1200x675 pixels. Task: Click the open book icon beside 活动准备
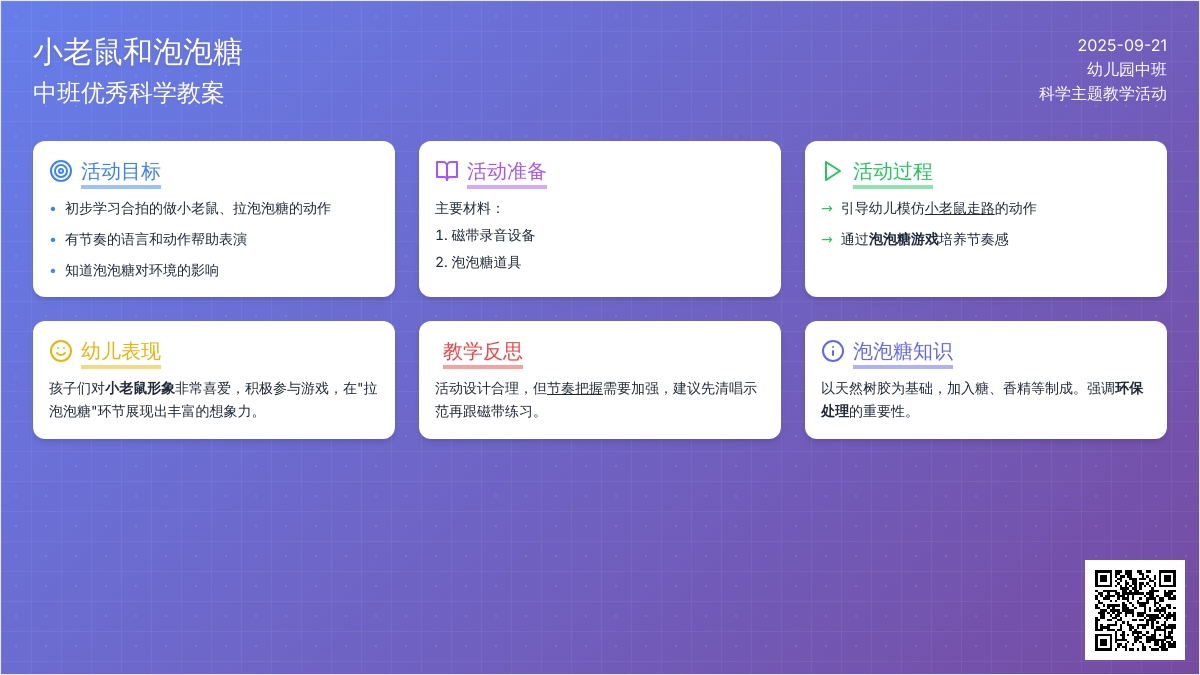pyautogui.click(x=447, y=171)
